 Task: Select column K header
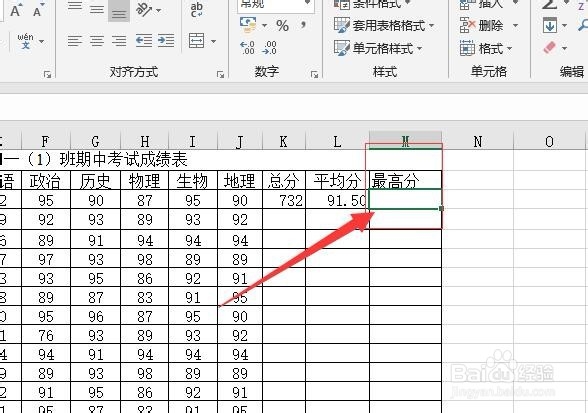[284, 141]
